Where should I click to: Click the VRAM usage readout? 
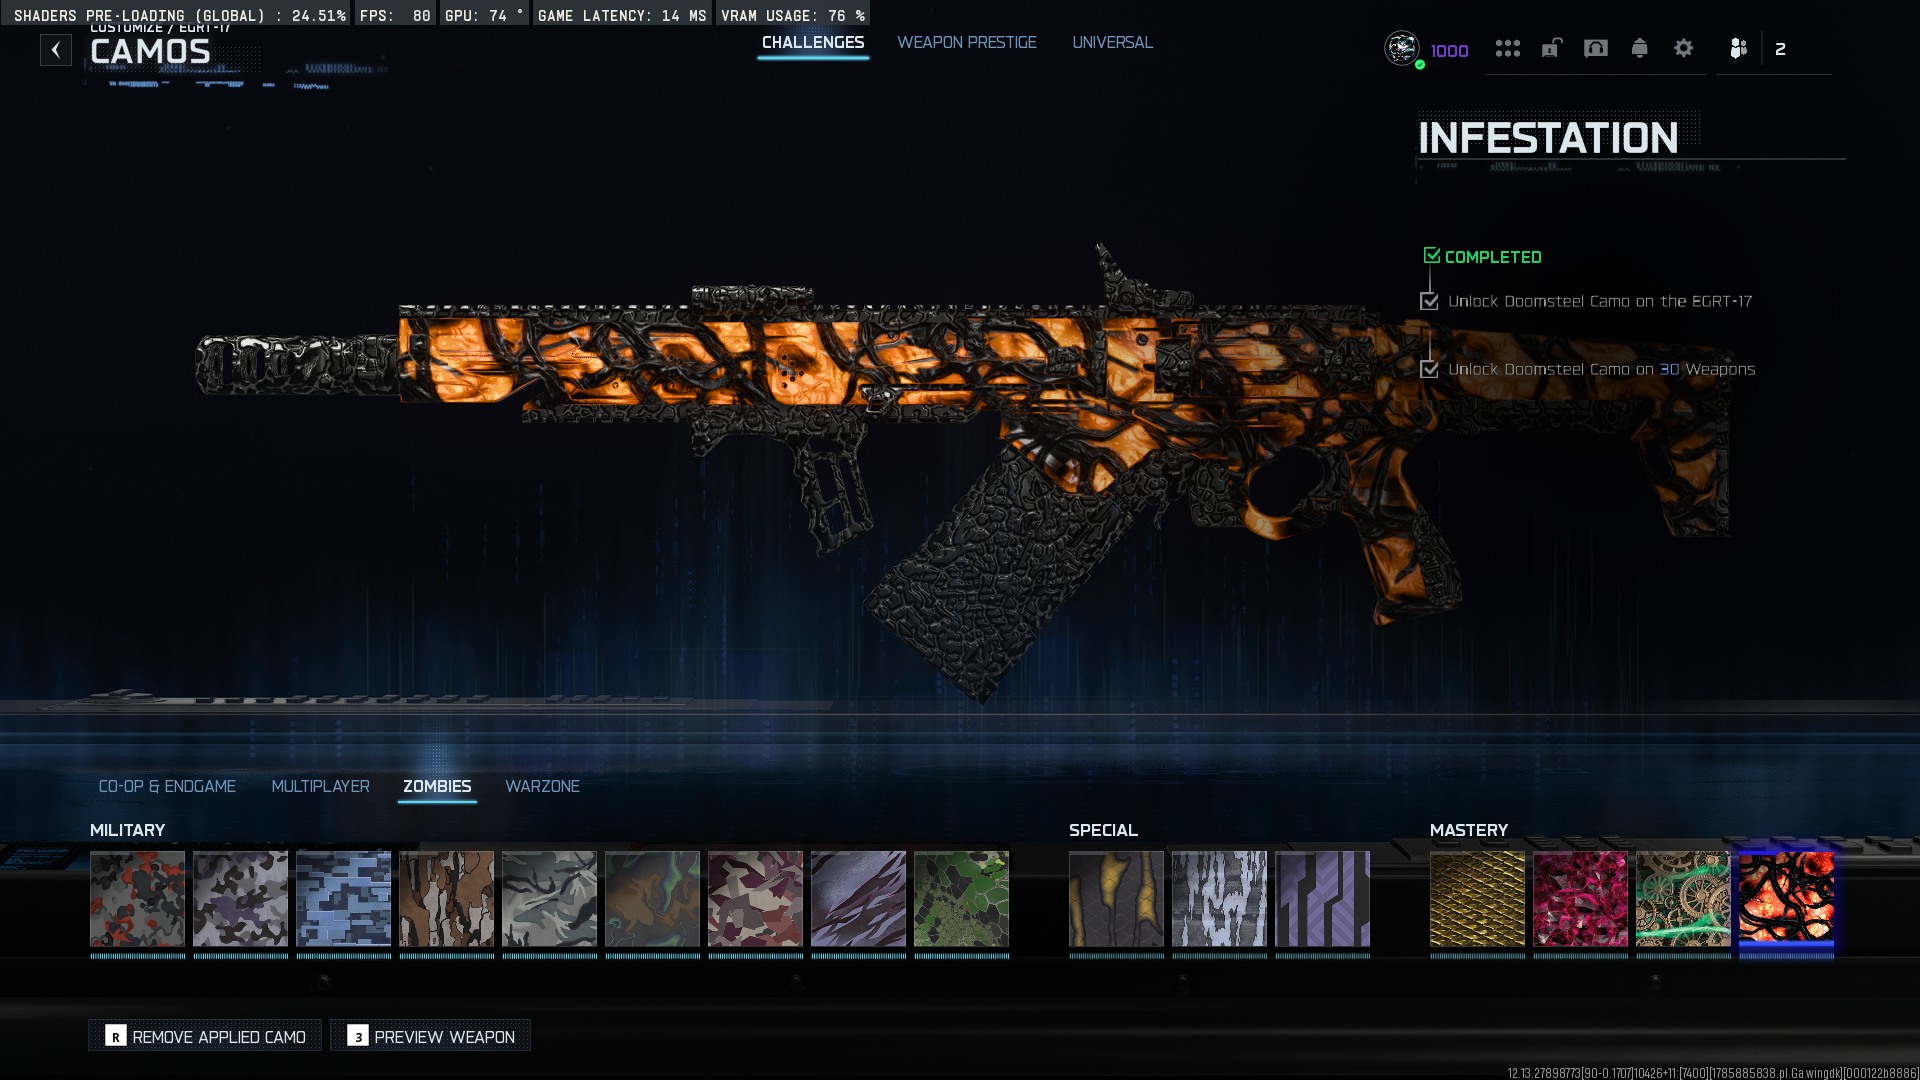(x=793, y=15)
